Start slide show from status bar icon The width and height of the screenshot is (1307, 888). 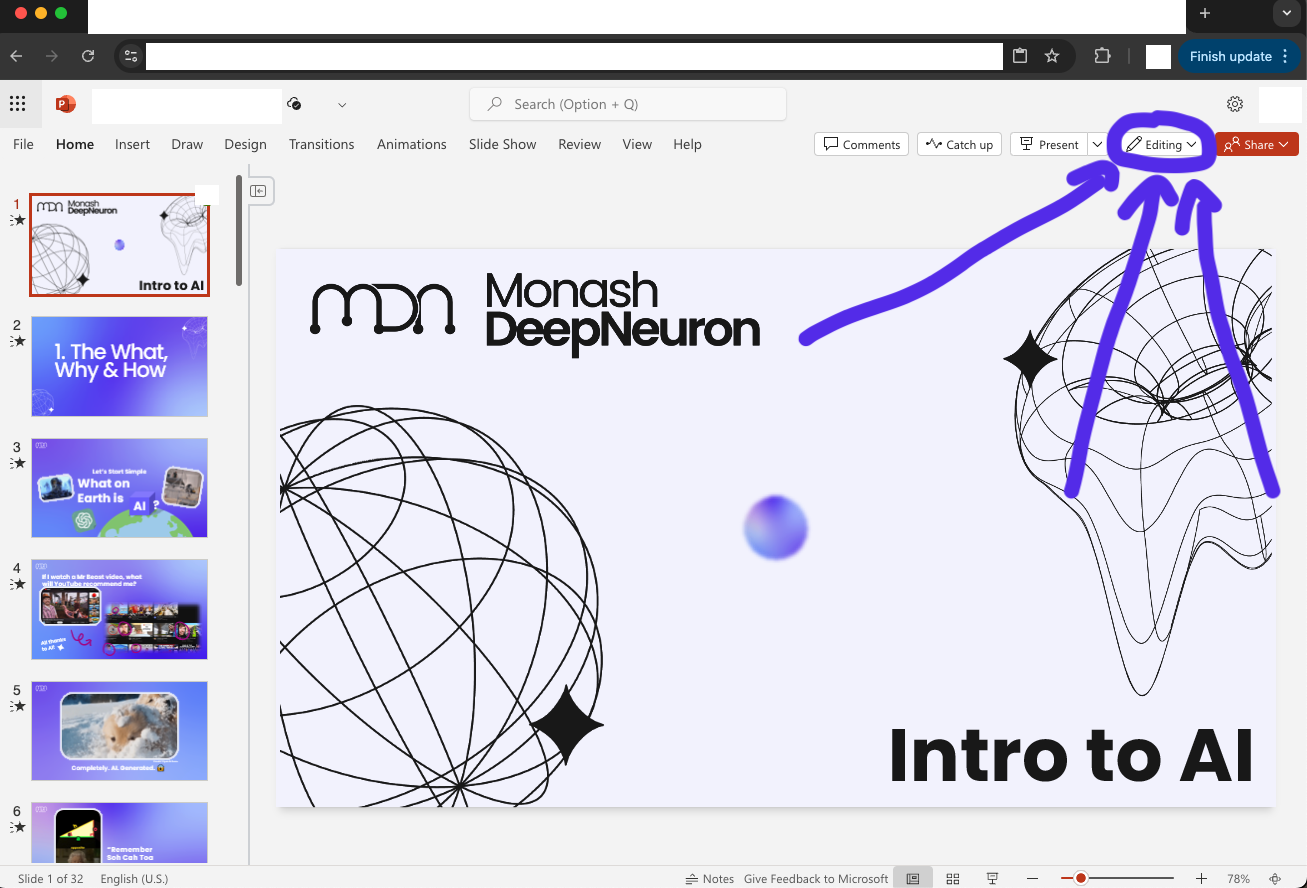coord(992,879)
